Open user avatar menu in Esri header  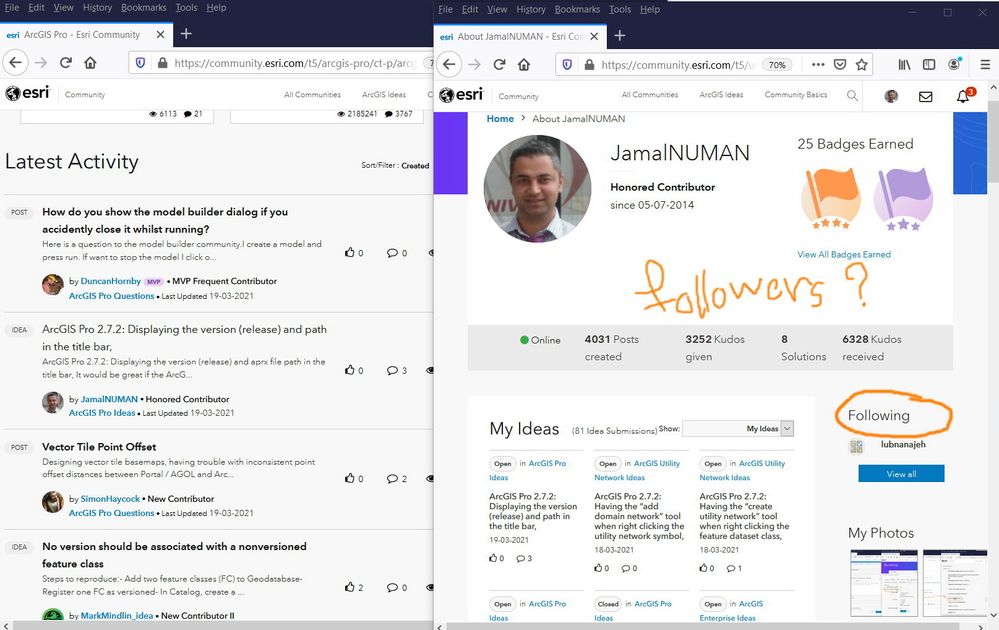[891, 96]
